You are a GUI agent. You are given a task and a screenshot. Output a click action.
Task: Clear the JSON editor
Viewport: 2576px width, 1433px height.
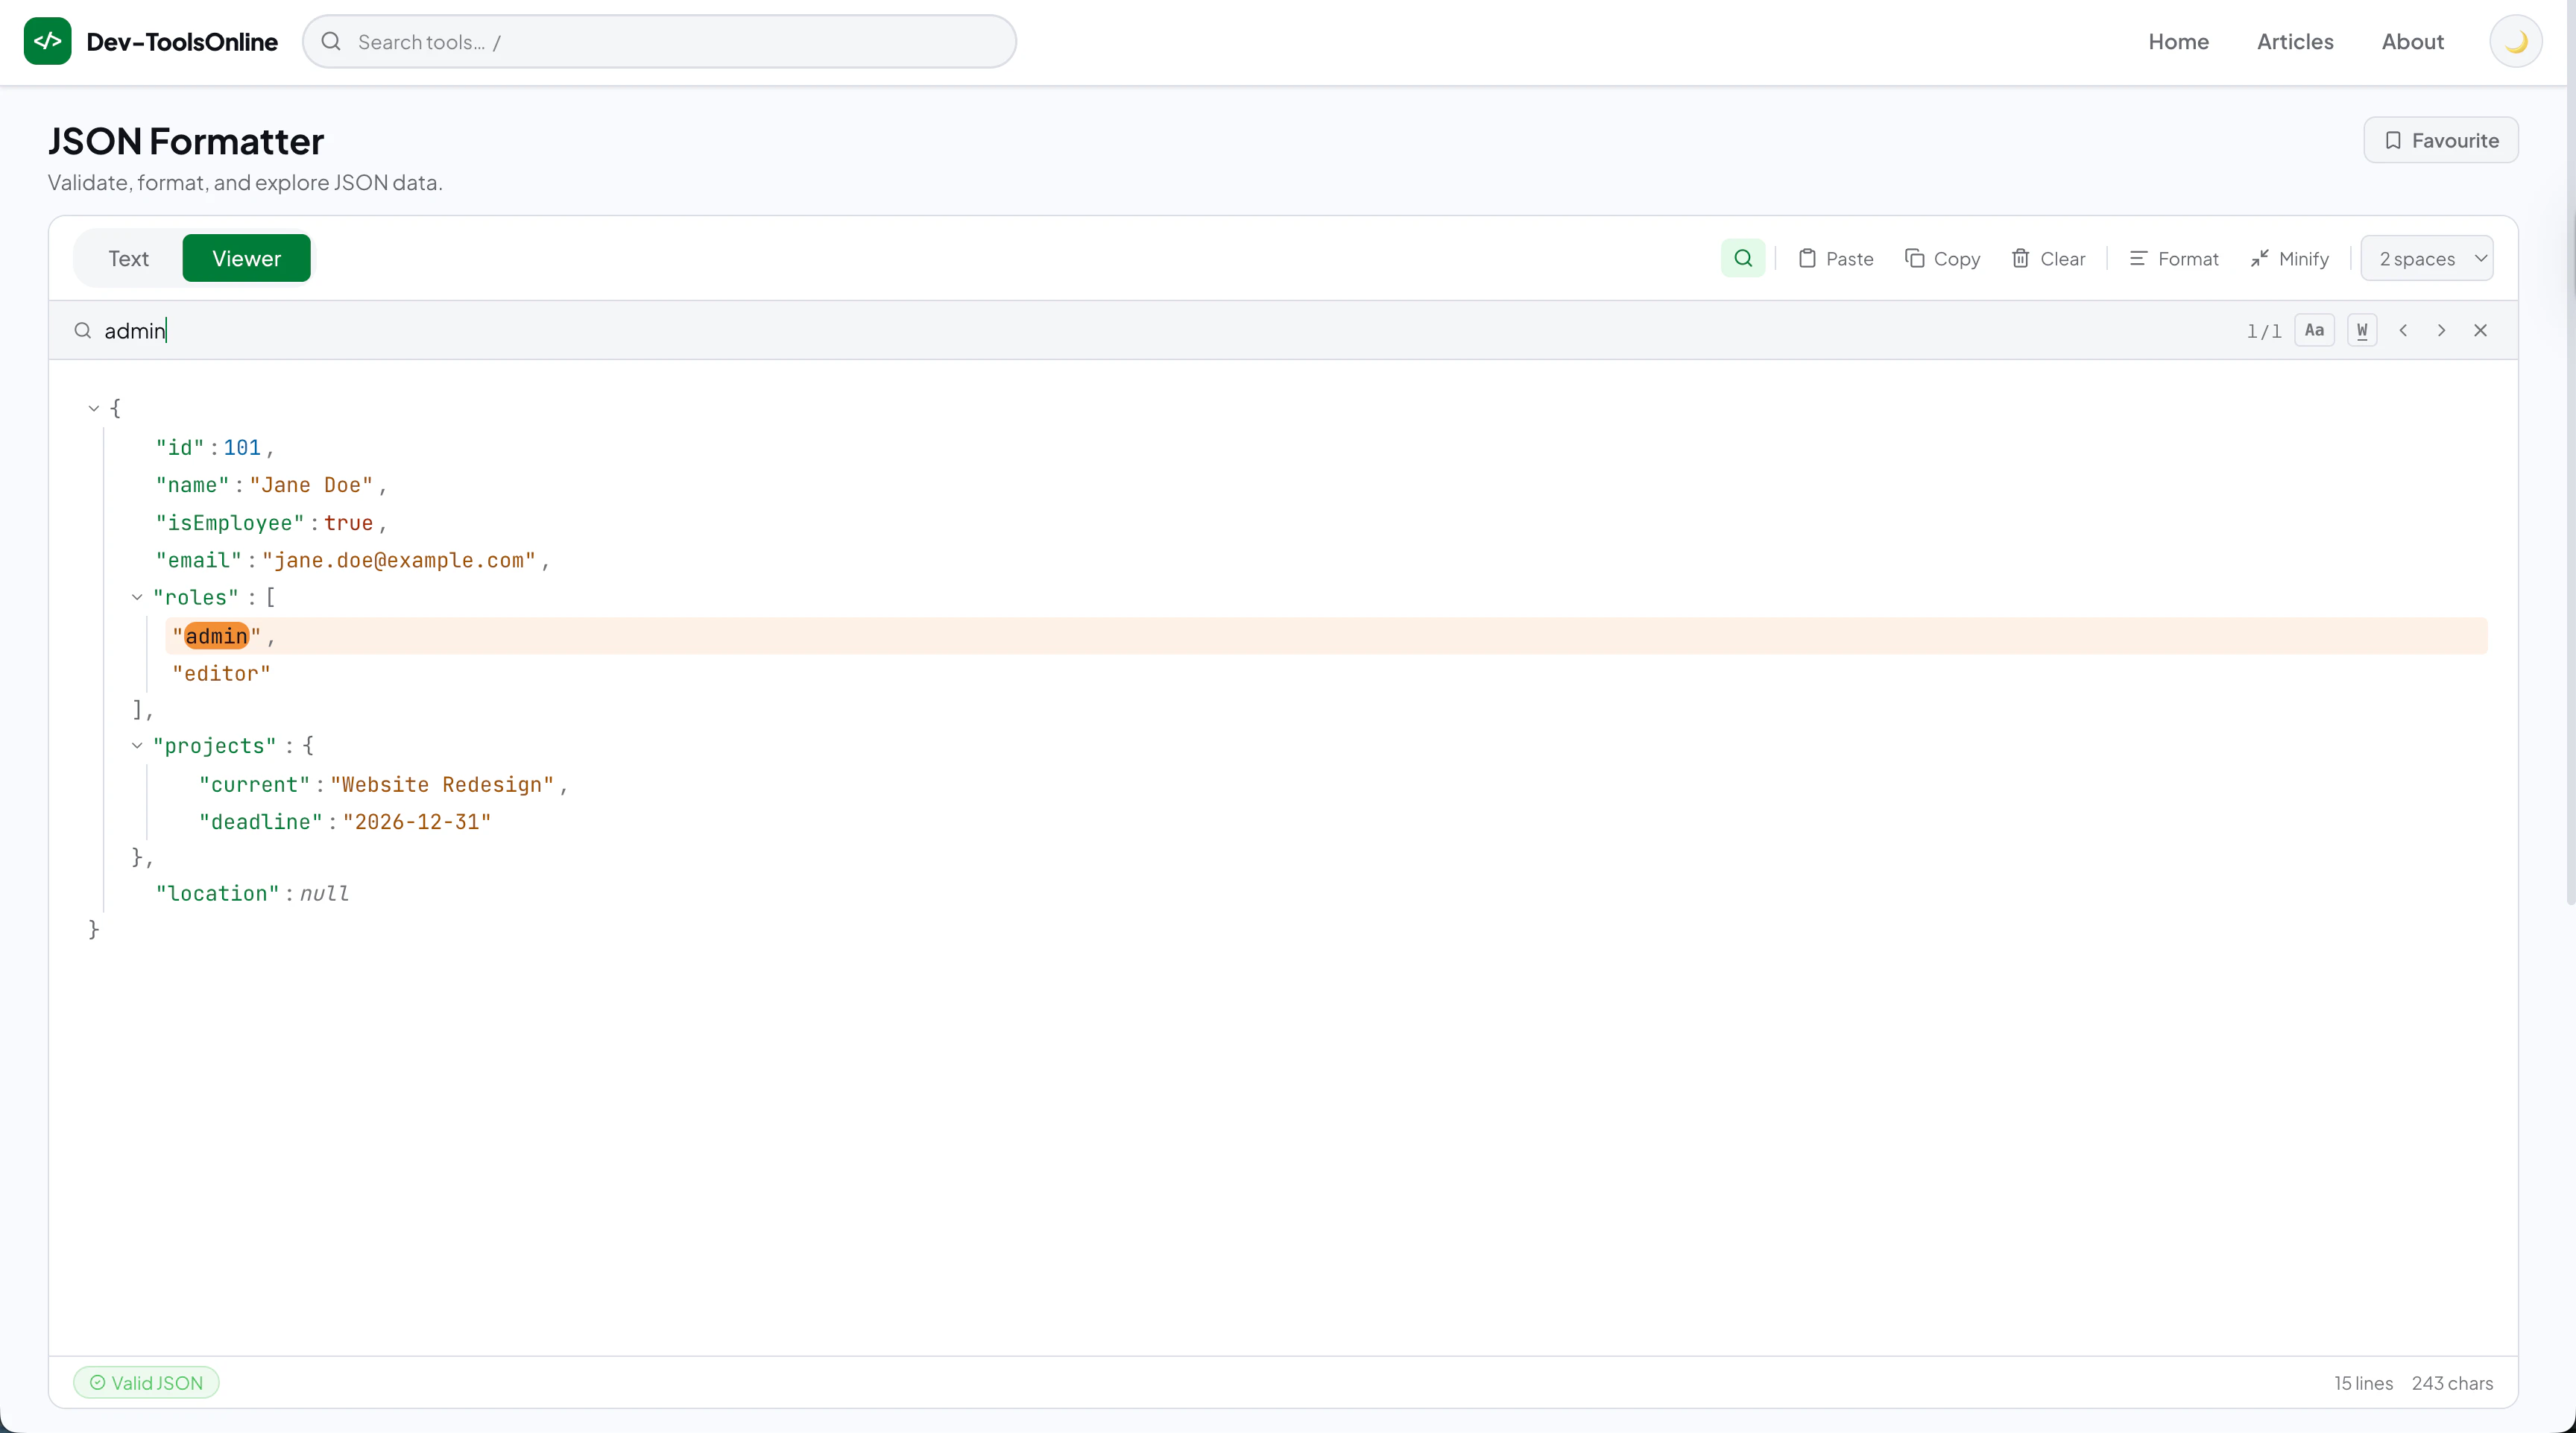click(2049, 258)
